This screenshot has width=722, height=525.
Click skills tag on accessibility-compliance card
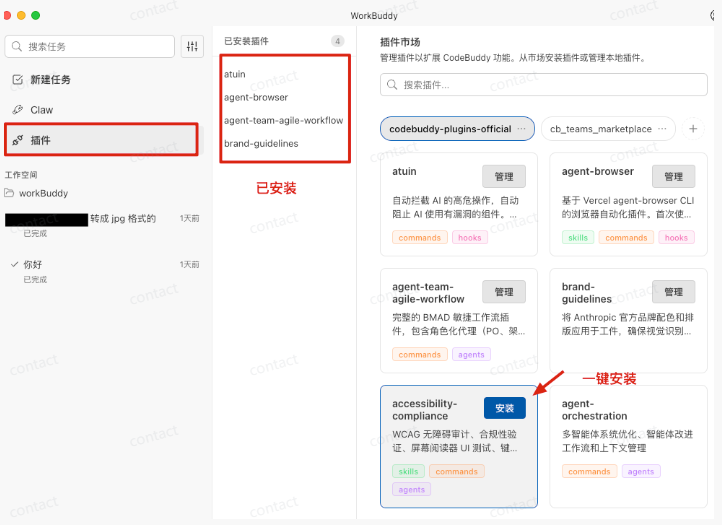[x=408, y=471]
